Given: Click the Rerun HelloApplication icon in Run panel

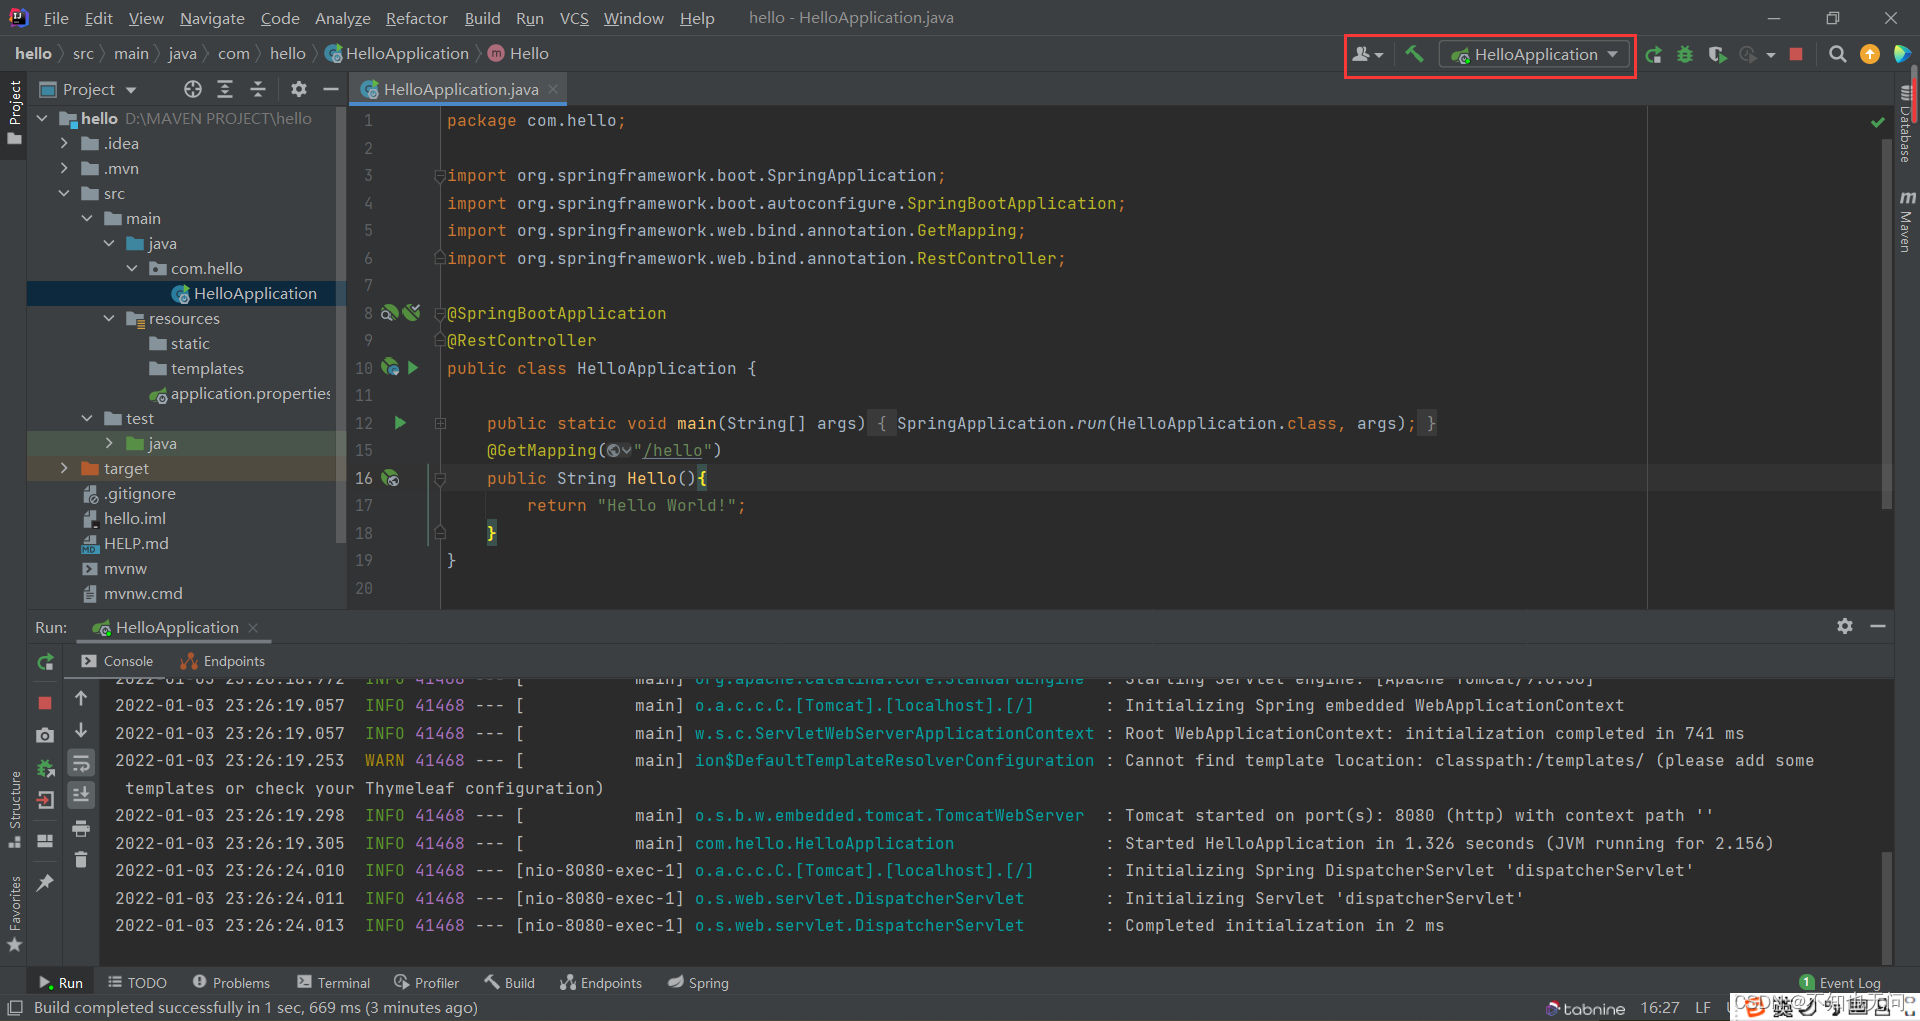Looking at the screenshot, I should coord(45,662).
